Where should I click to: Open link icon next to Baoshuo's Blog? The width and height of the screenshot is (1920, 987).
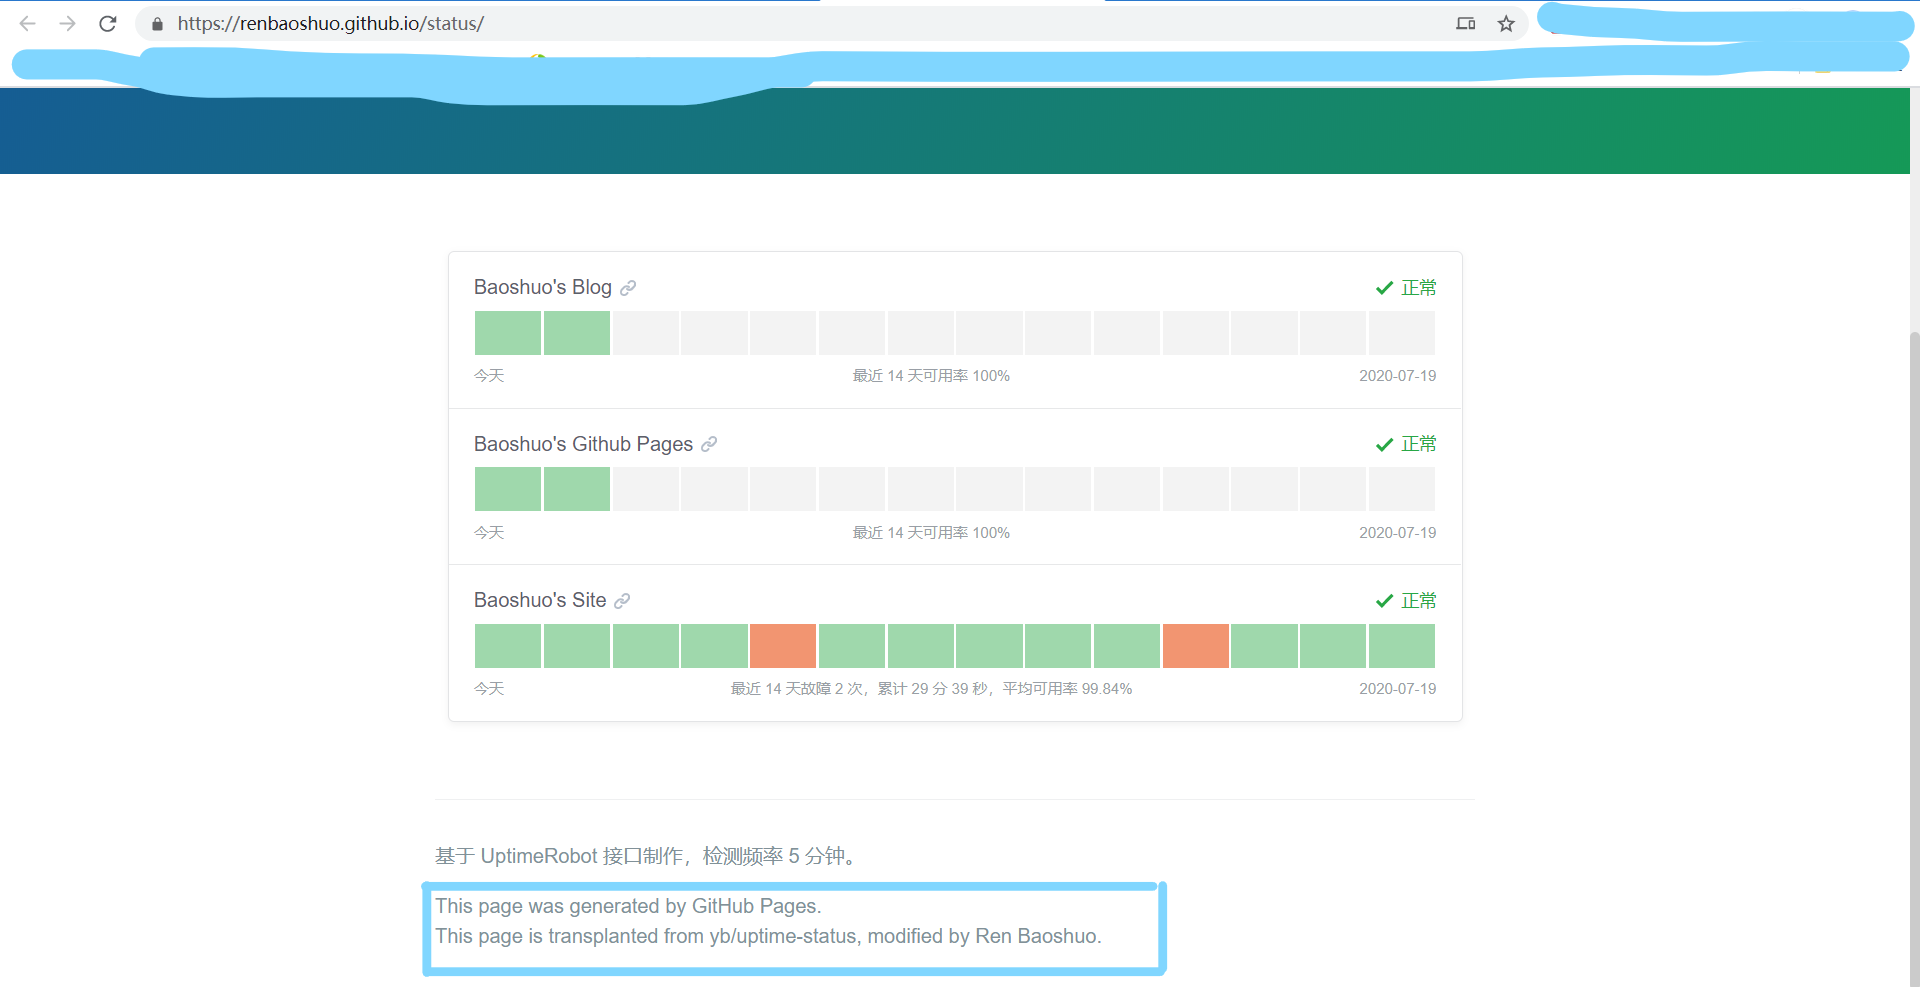tap(628, 288)
